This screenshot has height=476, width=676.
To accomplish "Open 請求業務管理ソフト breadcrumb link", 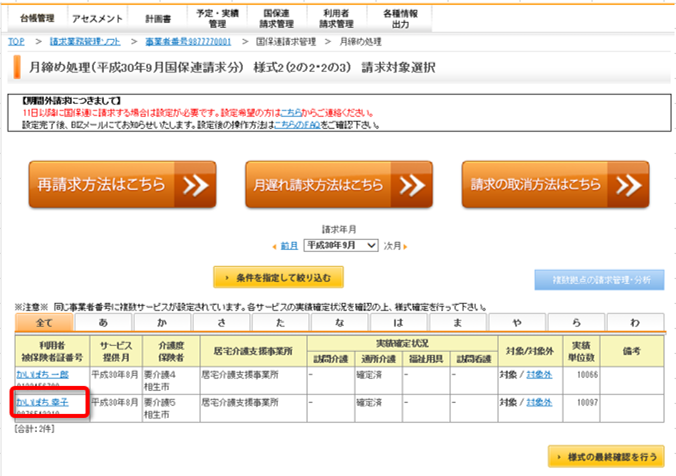I will [85, 41].
